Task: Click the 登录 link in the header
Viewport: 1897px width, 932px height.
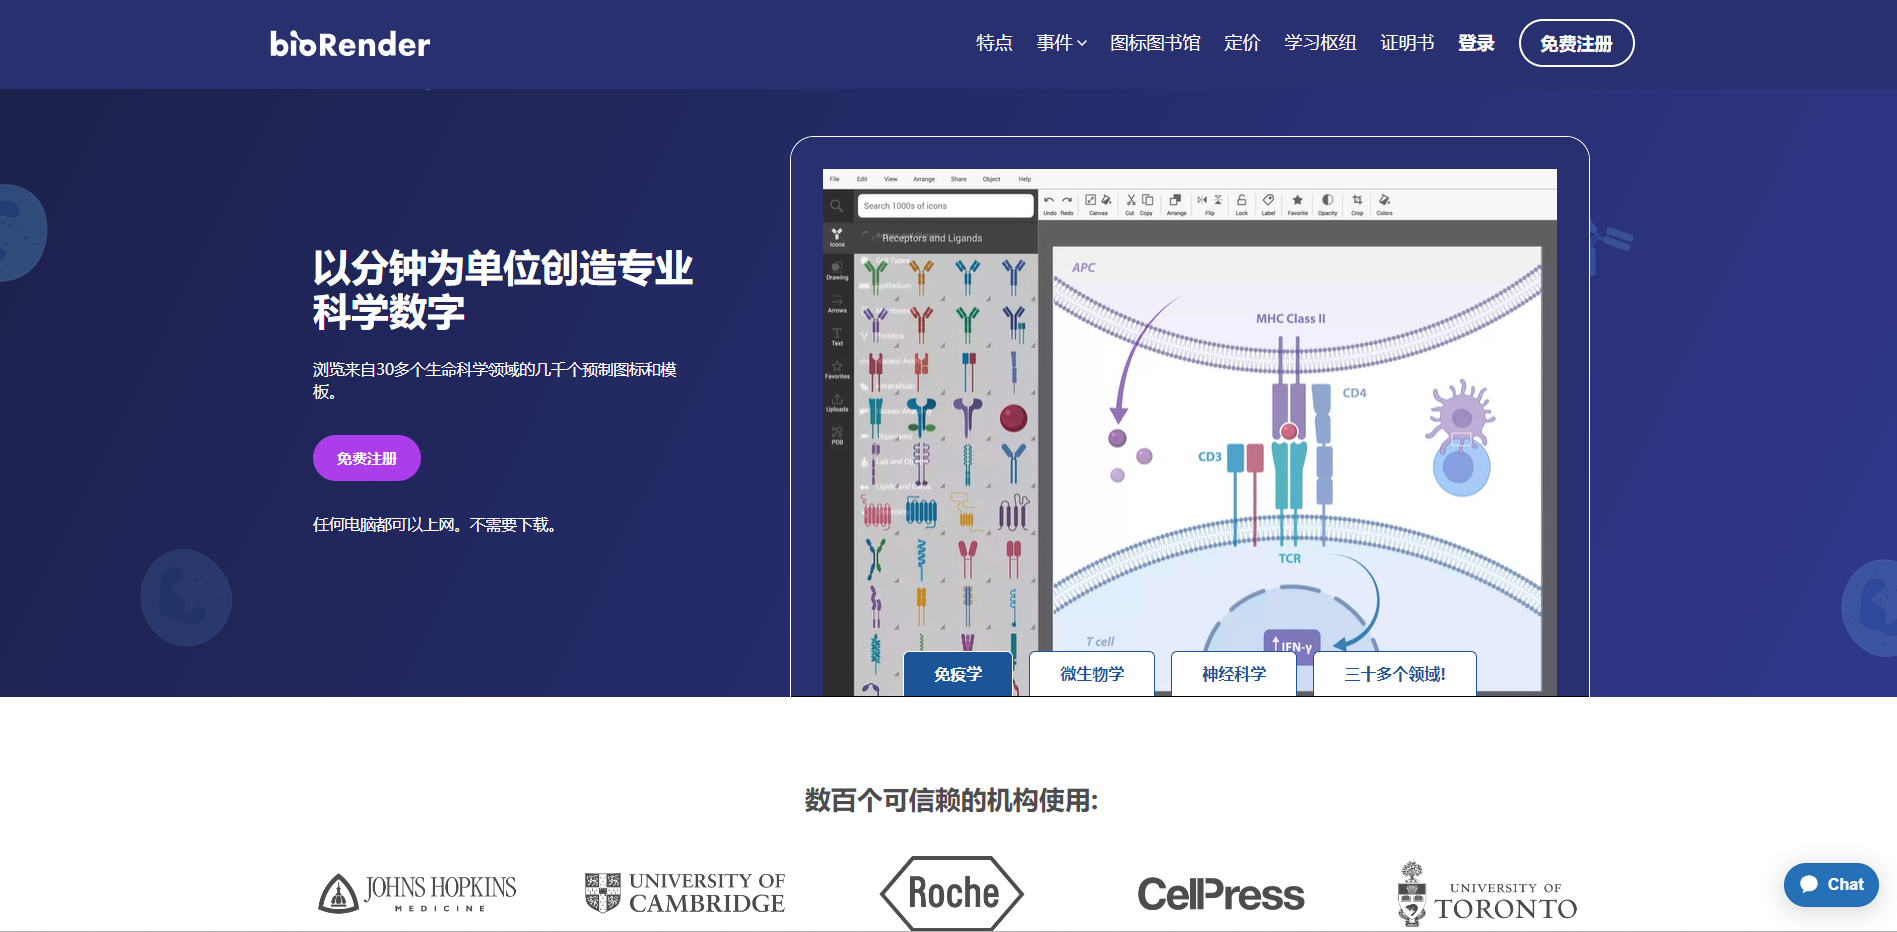Action: pyautogui.click(x=1476, y=43)
